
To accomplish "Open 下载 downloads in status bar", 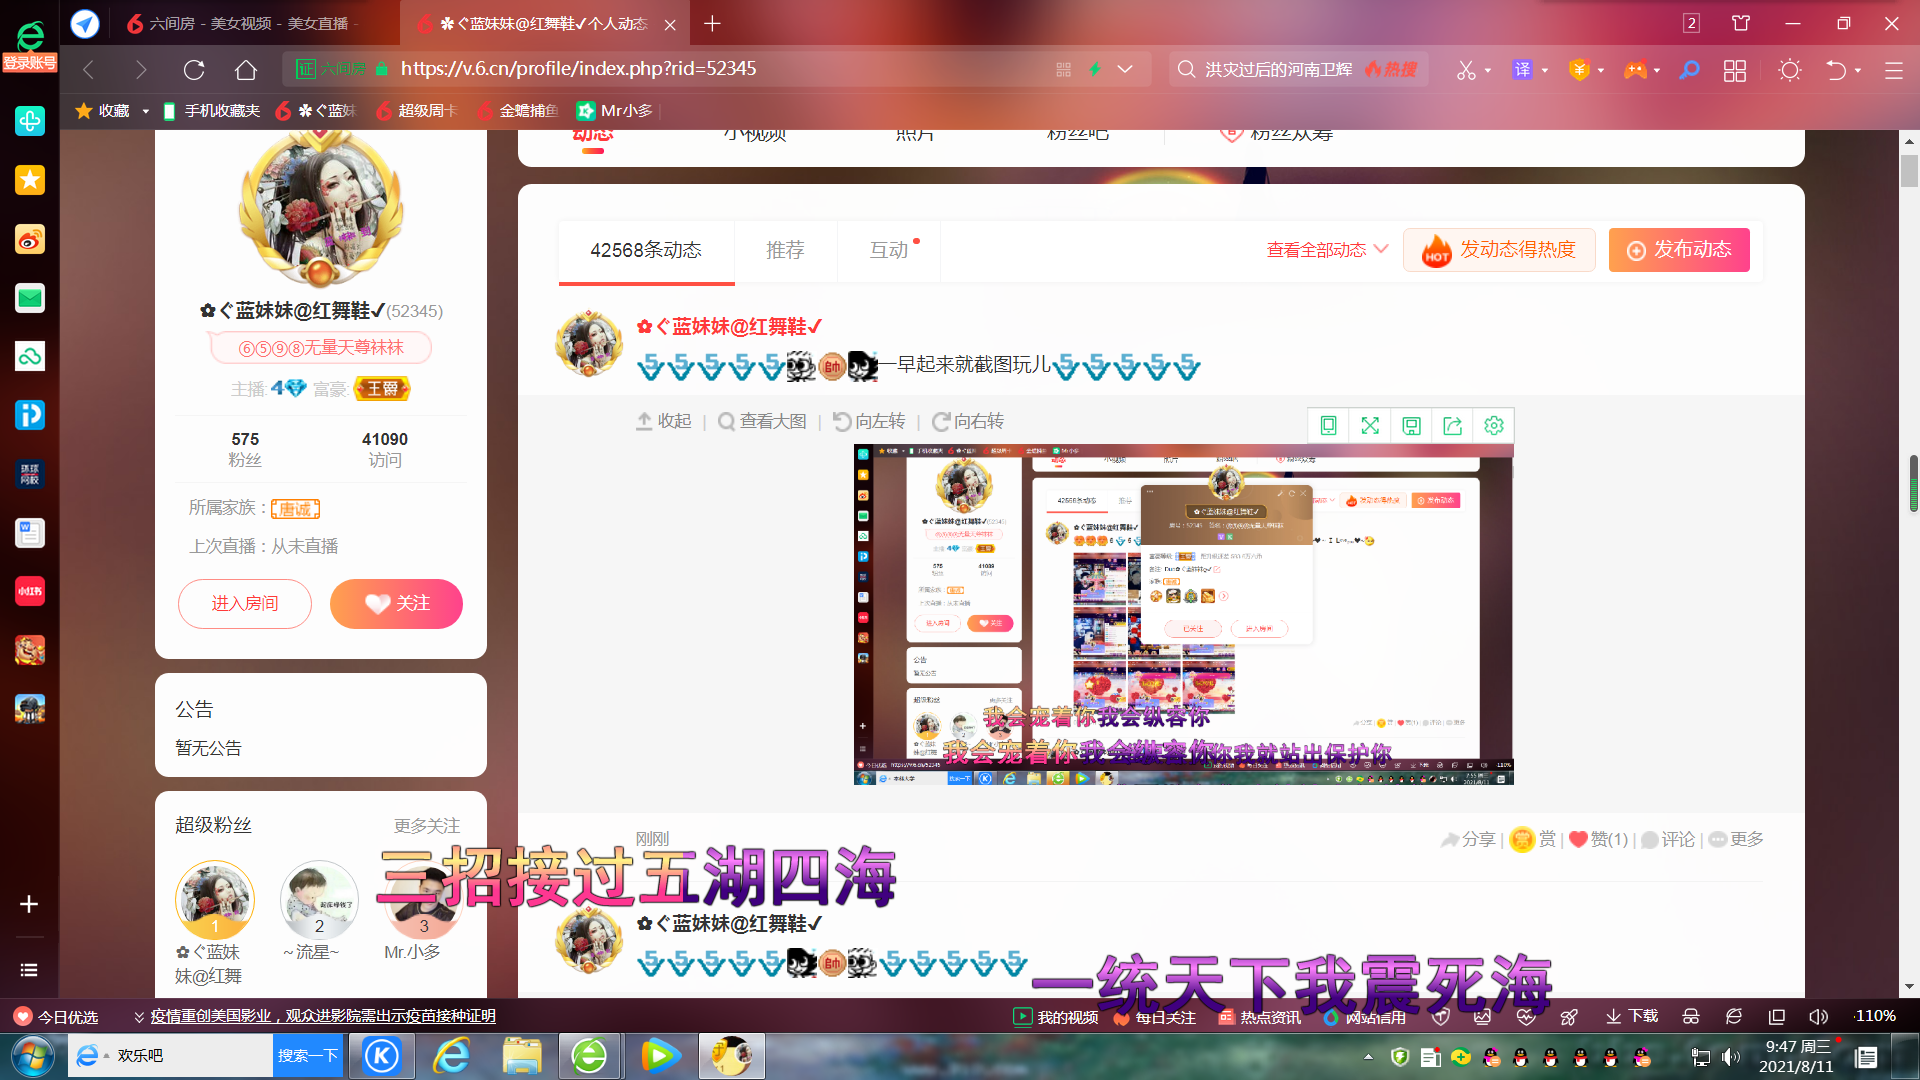I will pyautogui.click(x=1632, y=1017).
